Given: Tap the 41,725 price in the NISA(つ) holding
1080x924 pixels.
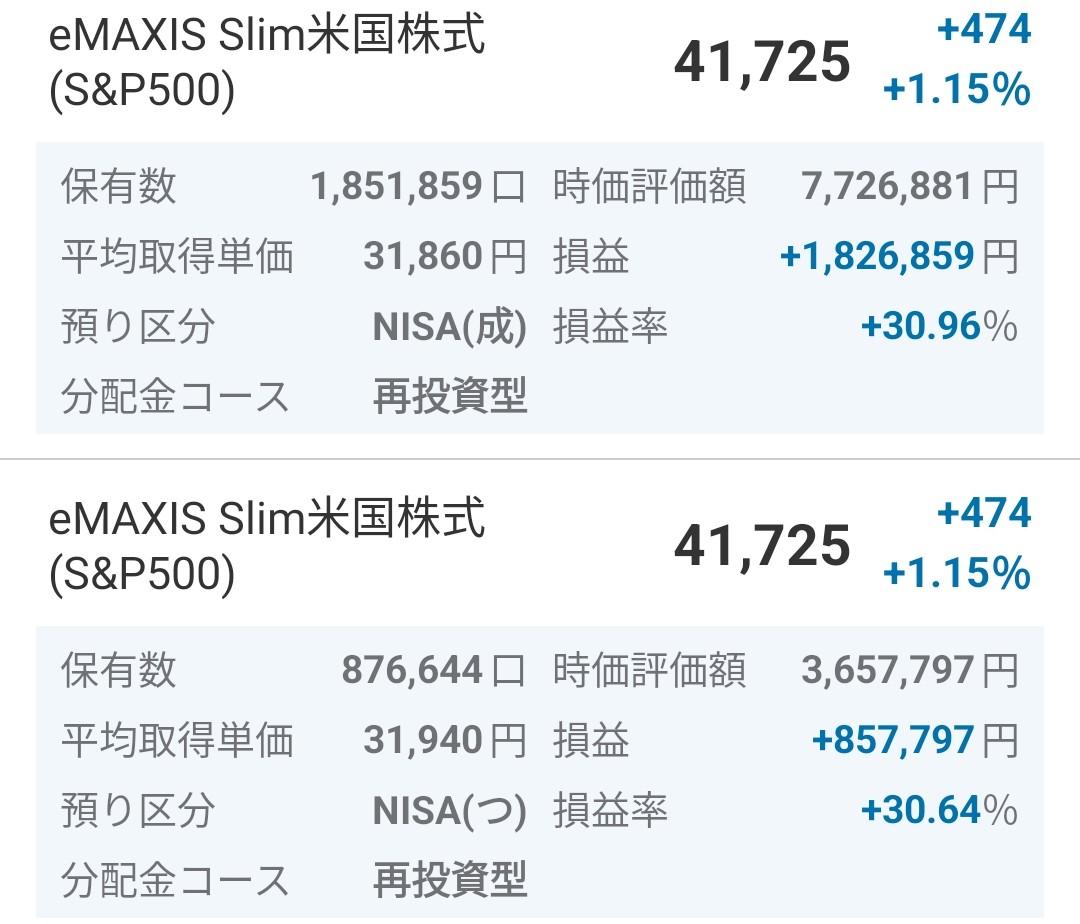Looking at the screenshot, I should click(x=762, y=548).
